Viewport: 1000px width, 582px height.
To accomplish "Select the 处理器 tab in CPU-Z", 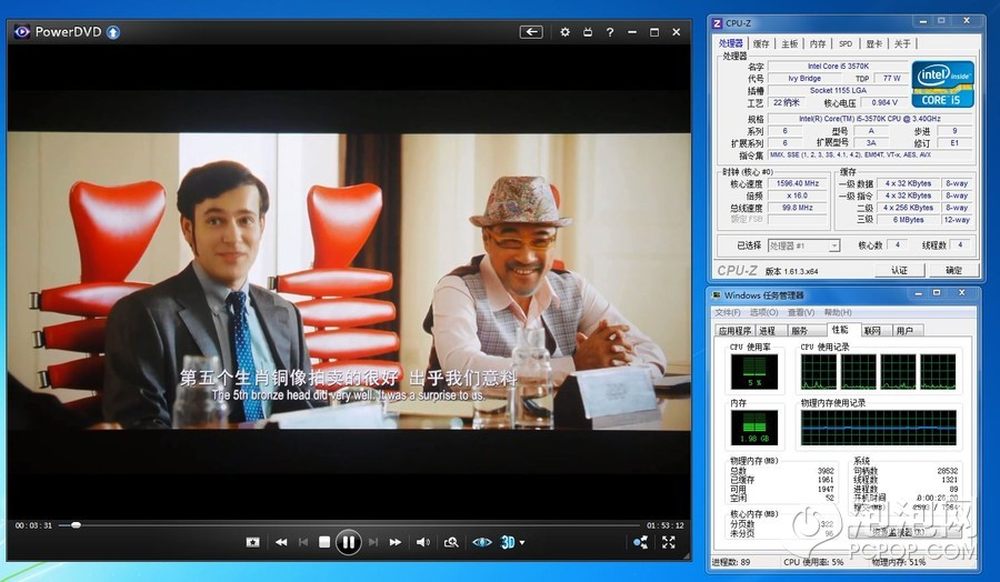I will coord(730,43).
